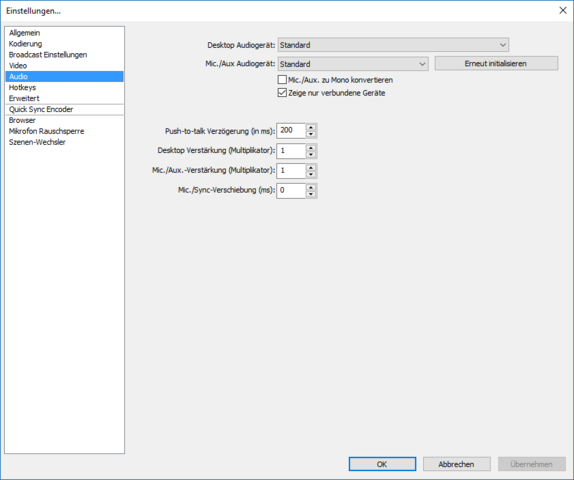Click the Mic./Sync-Verschiebung value field
This screenshot has width=574, height=480.
(x=291, y=190)
